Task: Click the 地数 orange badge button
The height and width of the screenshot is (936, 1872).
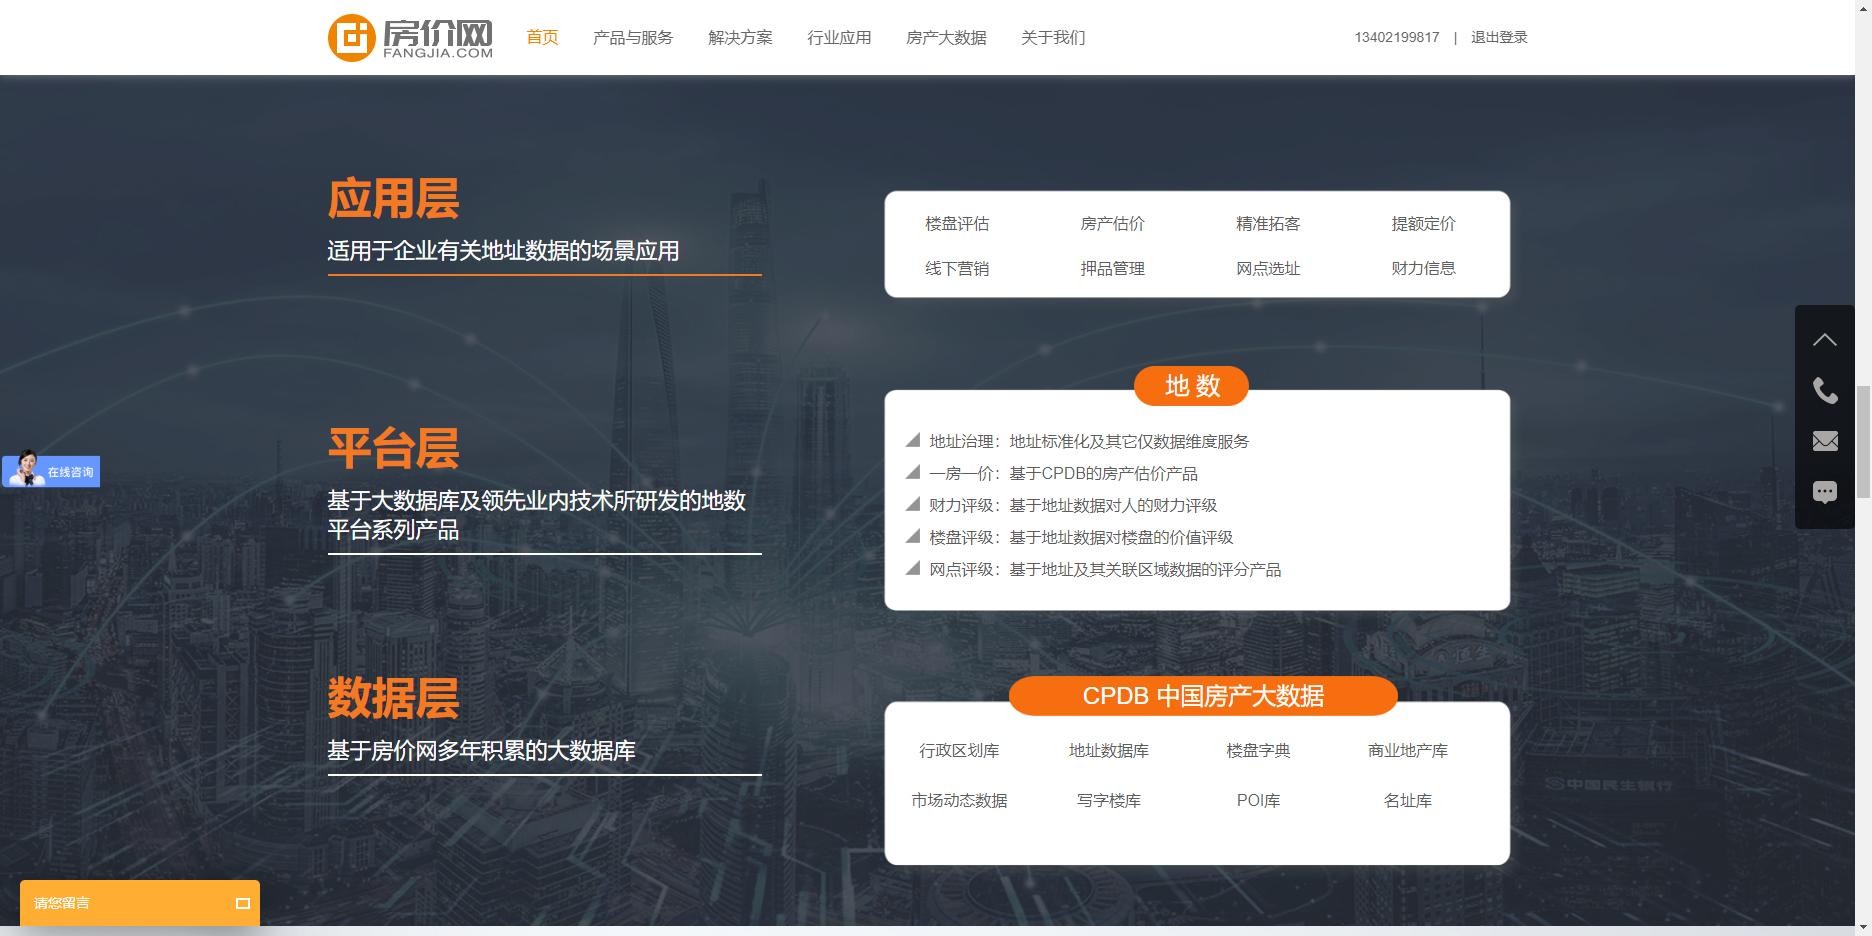Action: pos(1191,386)
